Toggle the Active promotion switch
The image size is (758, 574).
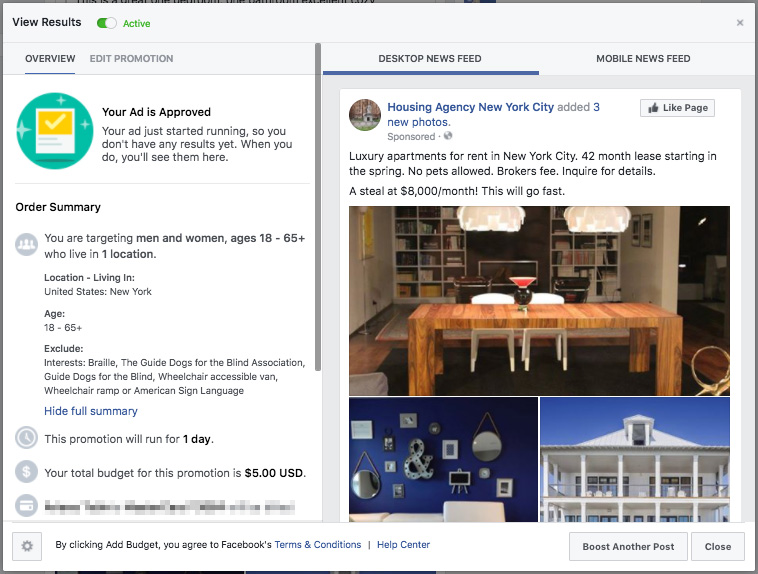[x=106, y=23]
